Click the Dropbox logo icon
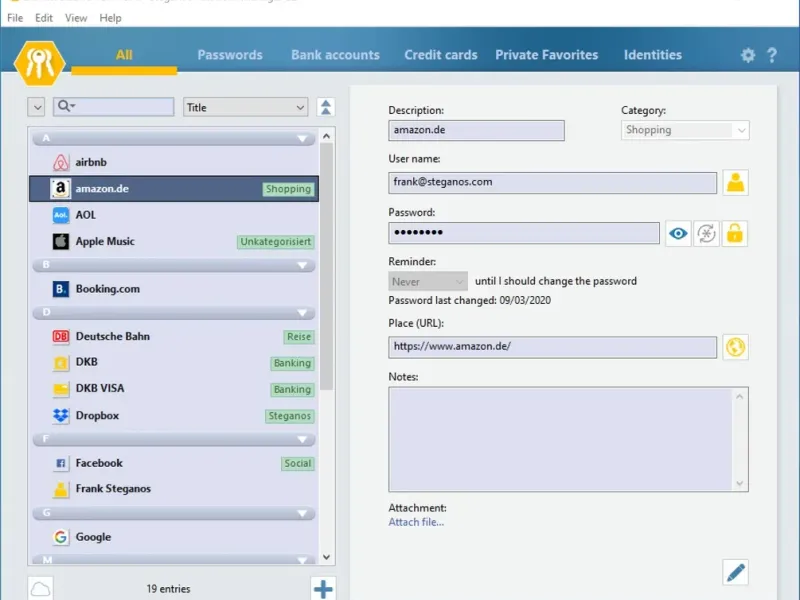The height and width of the screenshot is (600, 800). click(x=61, y=416)
